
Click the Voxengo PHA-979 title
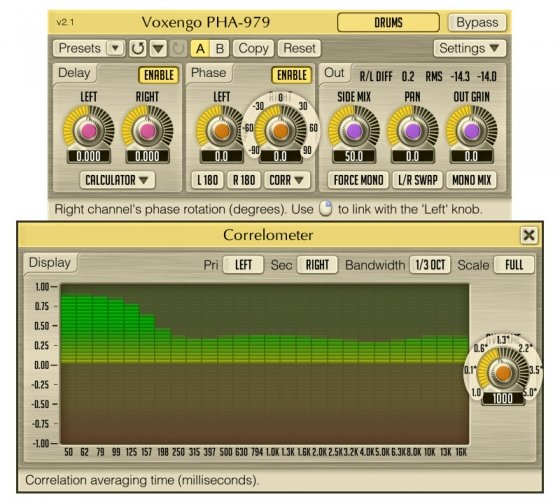(206, 23)
